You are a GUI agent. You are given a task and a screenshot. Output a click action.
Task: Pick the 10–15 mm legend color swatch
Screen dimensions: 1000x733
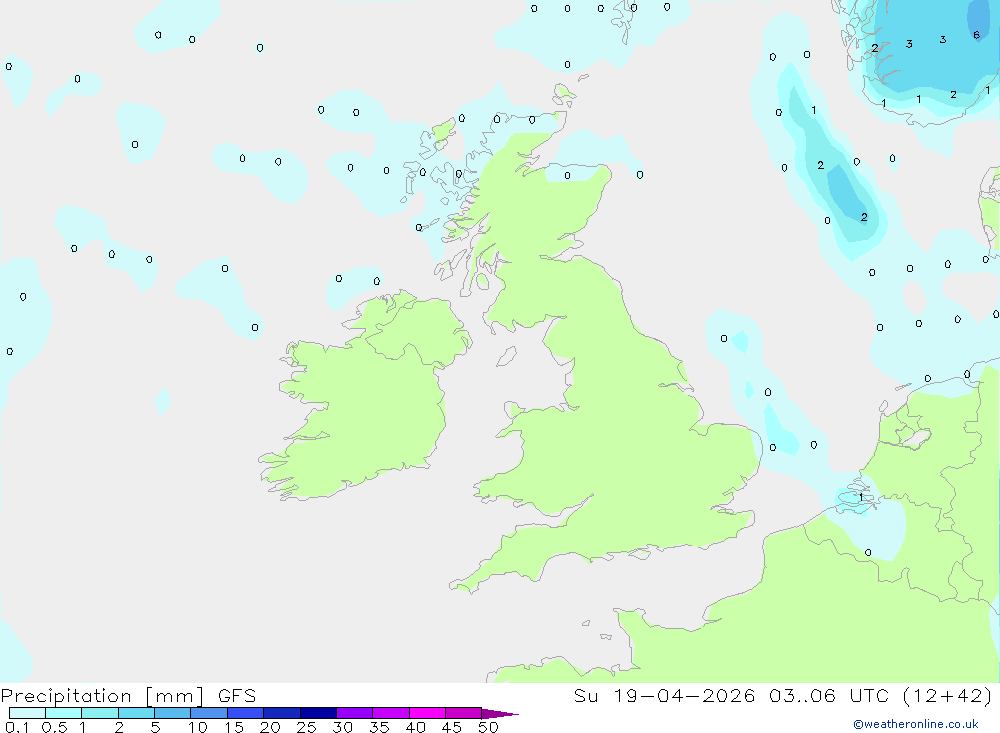(209, 713)
